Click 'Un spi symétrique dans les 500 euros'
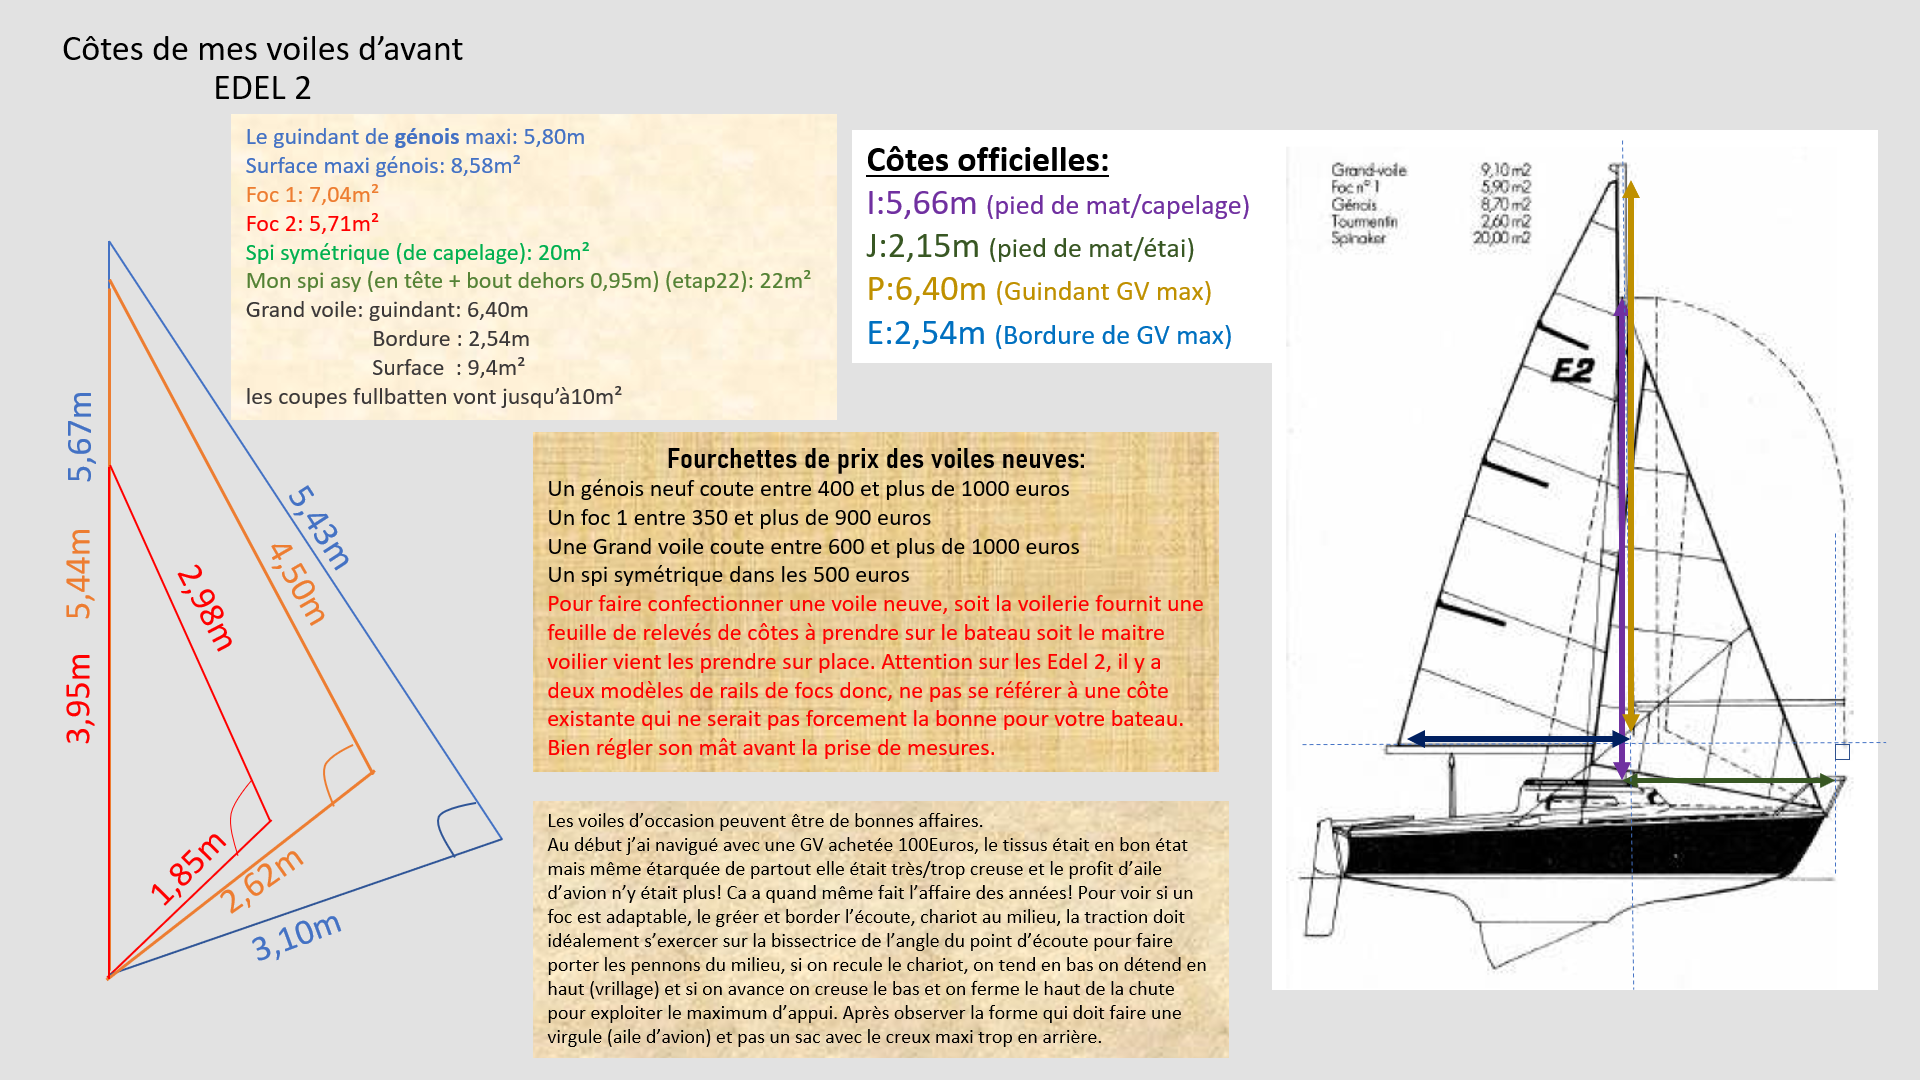 click(x=728, y=575)
